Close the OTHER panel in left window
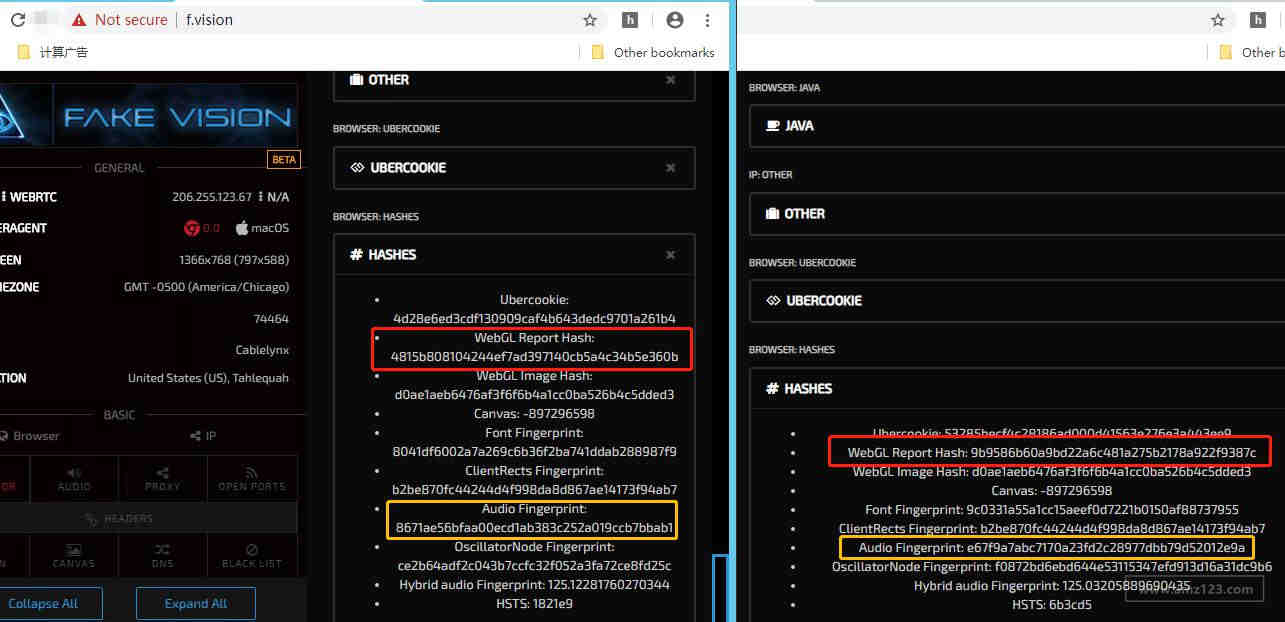The height and width of the screenshot is (622, 1285). pos(670,80)
